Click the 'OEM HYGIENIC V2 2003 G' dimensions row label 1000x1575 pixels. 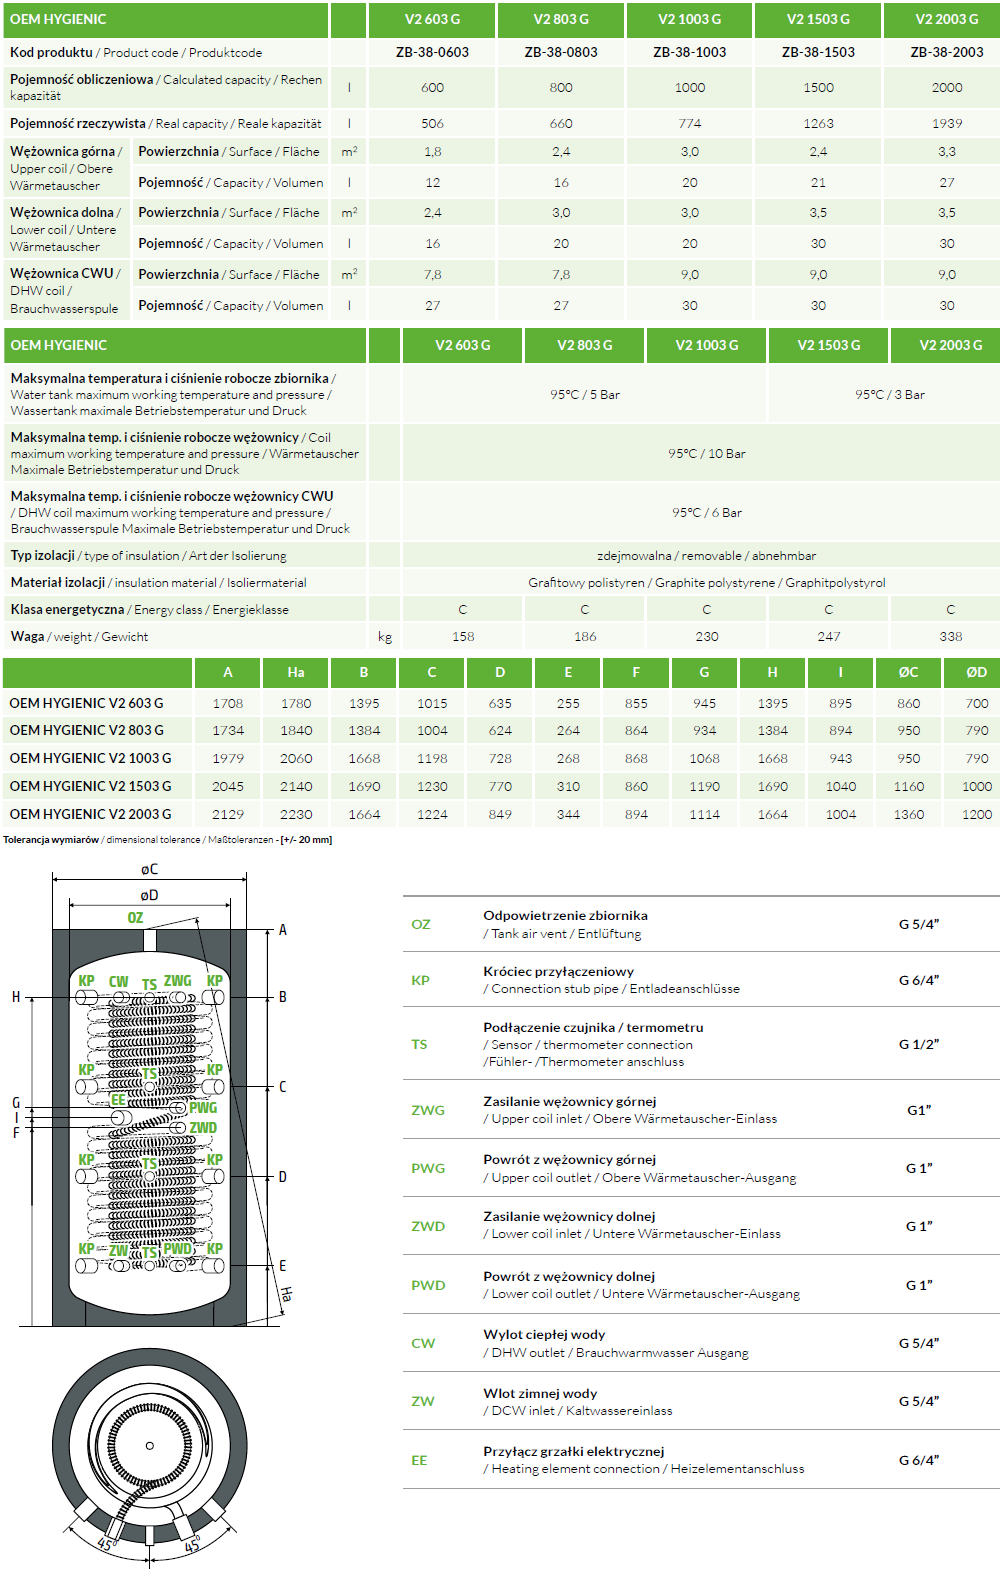tap(91, 814)
